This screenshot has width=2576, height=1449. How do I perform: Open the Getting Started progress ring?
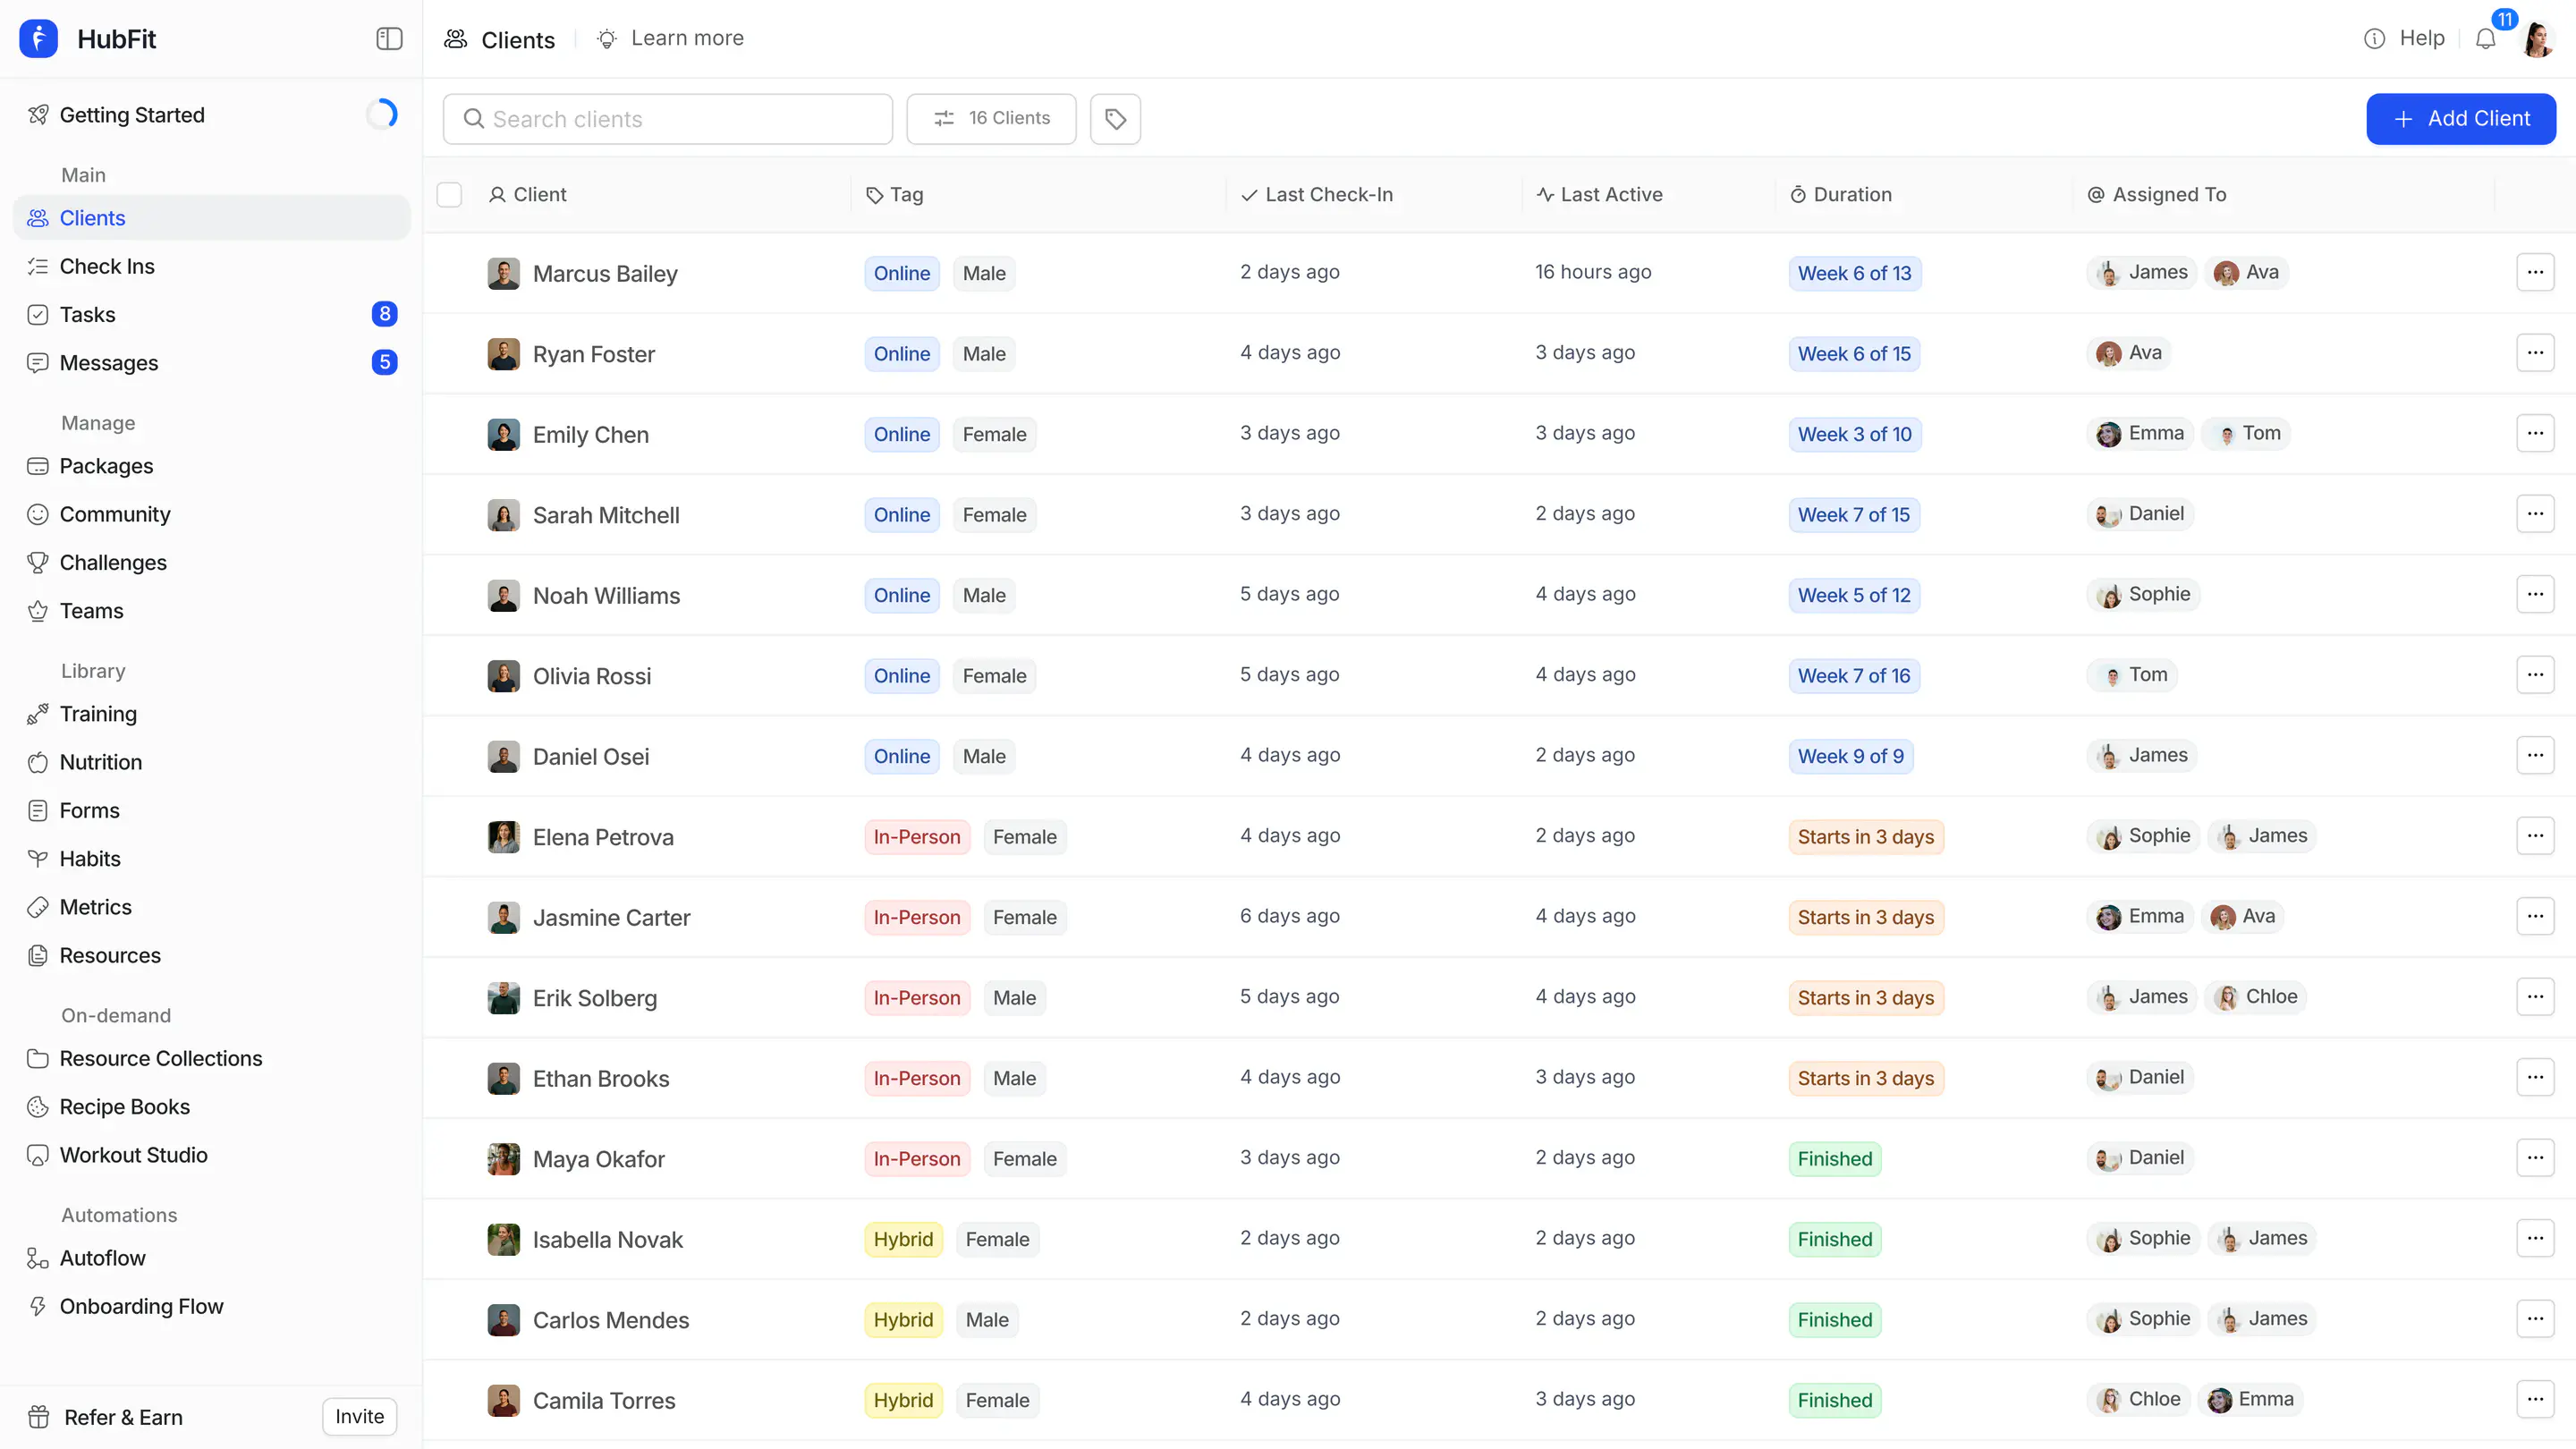[x=382, y=115]
